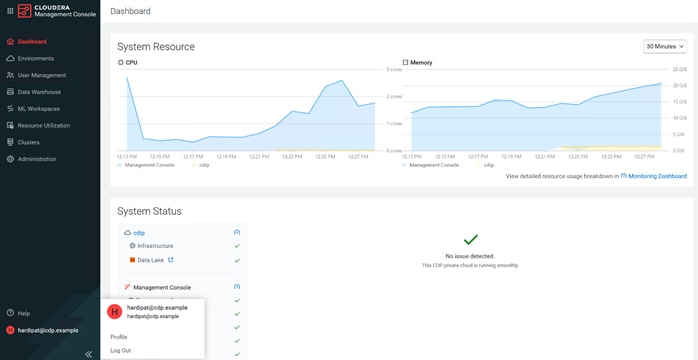Click the Data Warehouse icon

[10, 92]
